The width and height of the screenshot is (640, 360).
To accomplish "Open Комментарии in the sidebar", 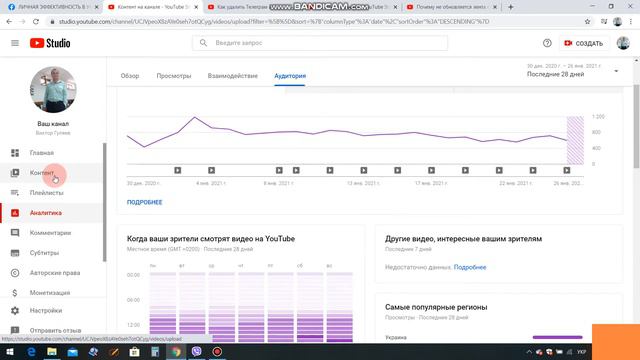I will click(x=51, y=233).
